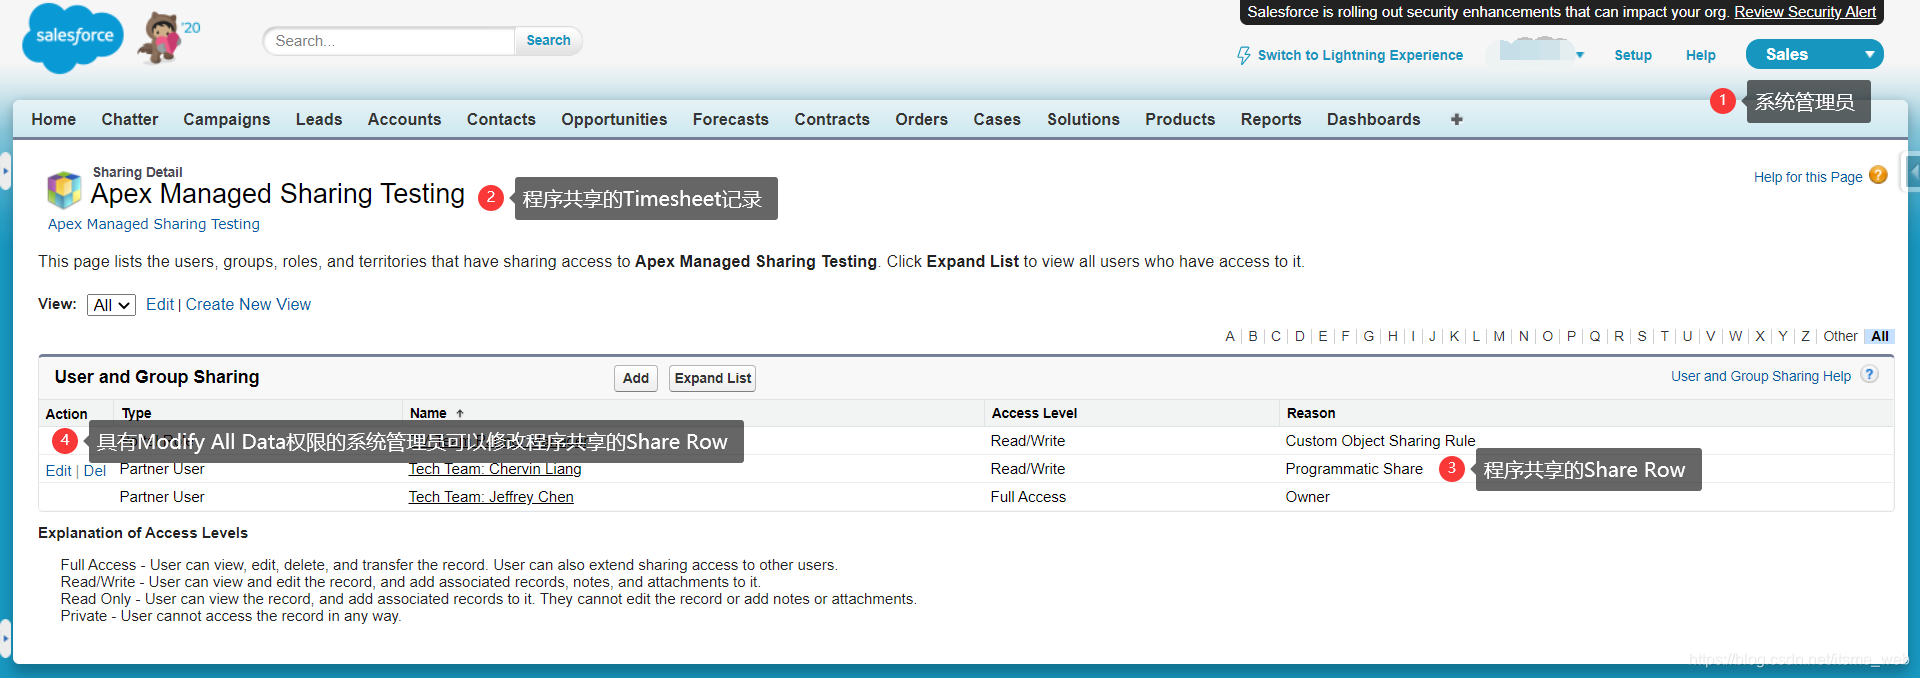Click the Type column header
Screen dimensions: 1920x678
coord(136,413)
